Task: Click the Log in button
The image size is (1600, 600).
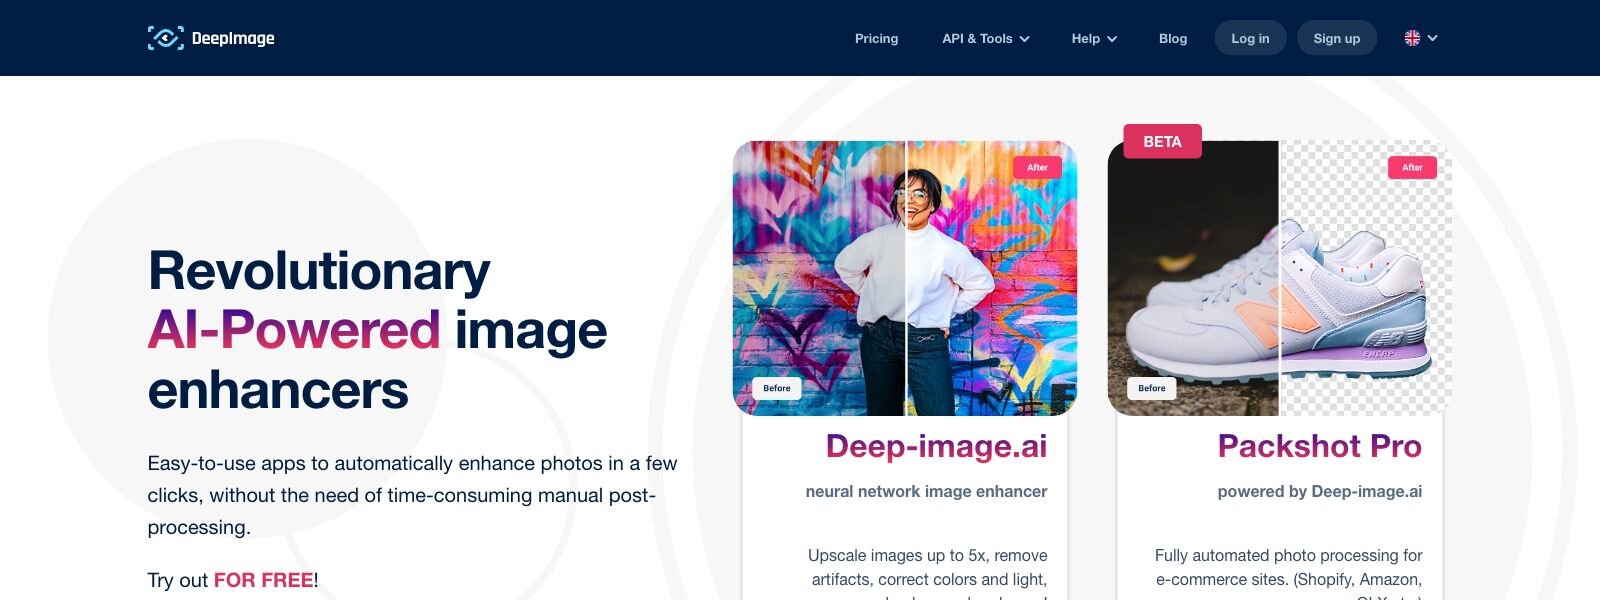Action: coord(1250,38)
